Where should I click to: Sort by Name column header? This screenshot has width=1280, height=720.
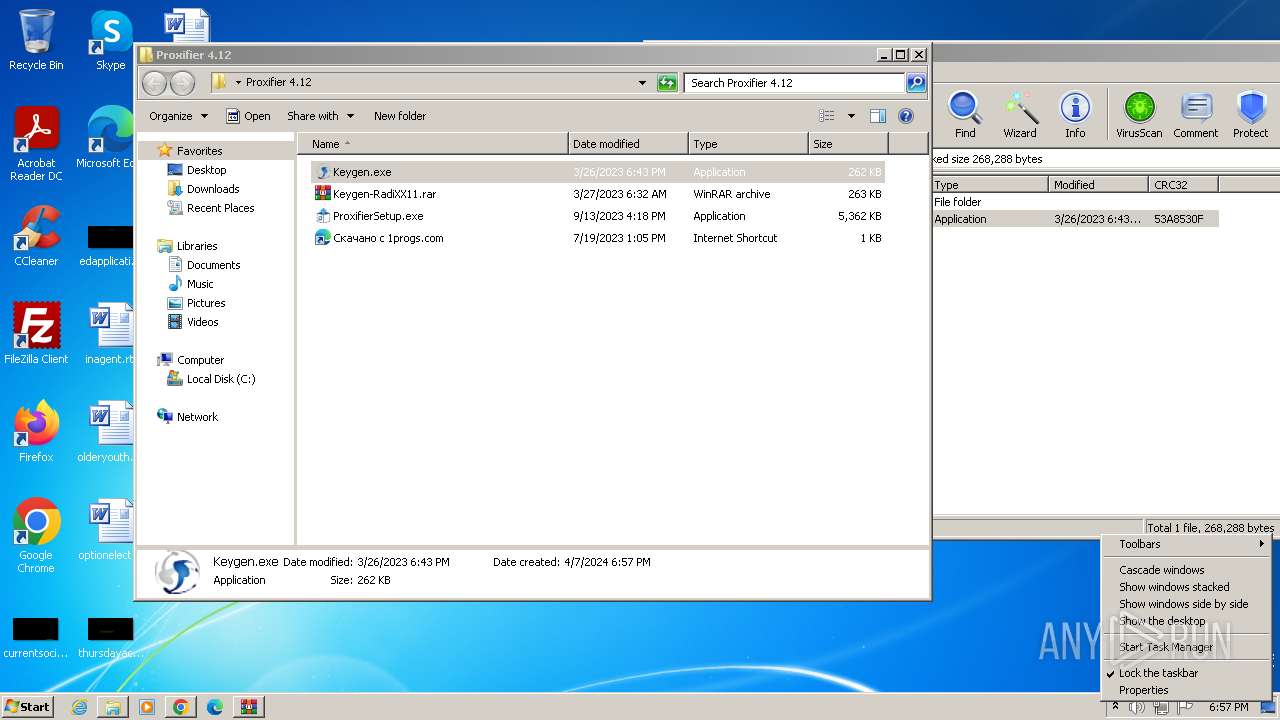coord(433,144)
